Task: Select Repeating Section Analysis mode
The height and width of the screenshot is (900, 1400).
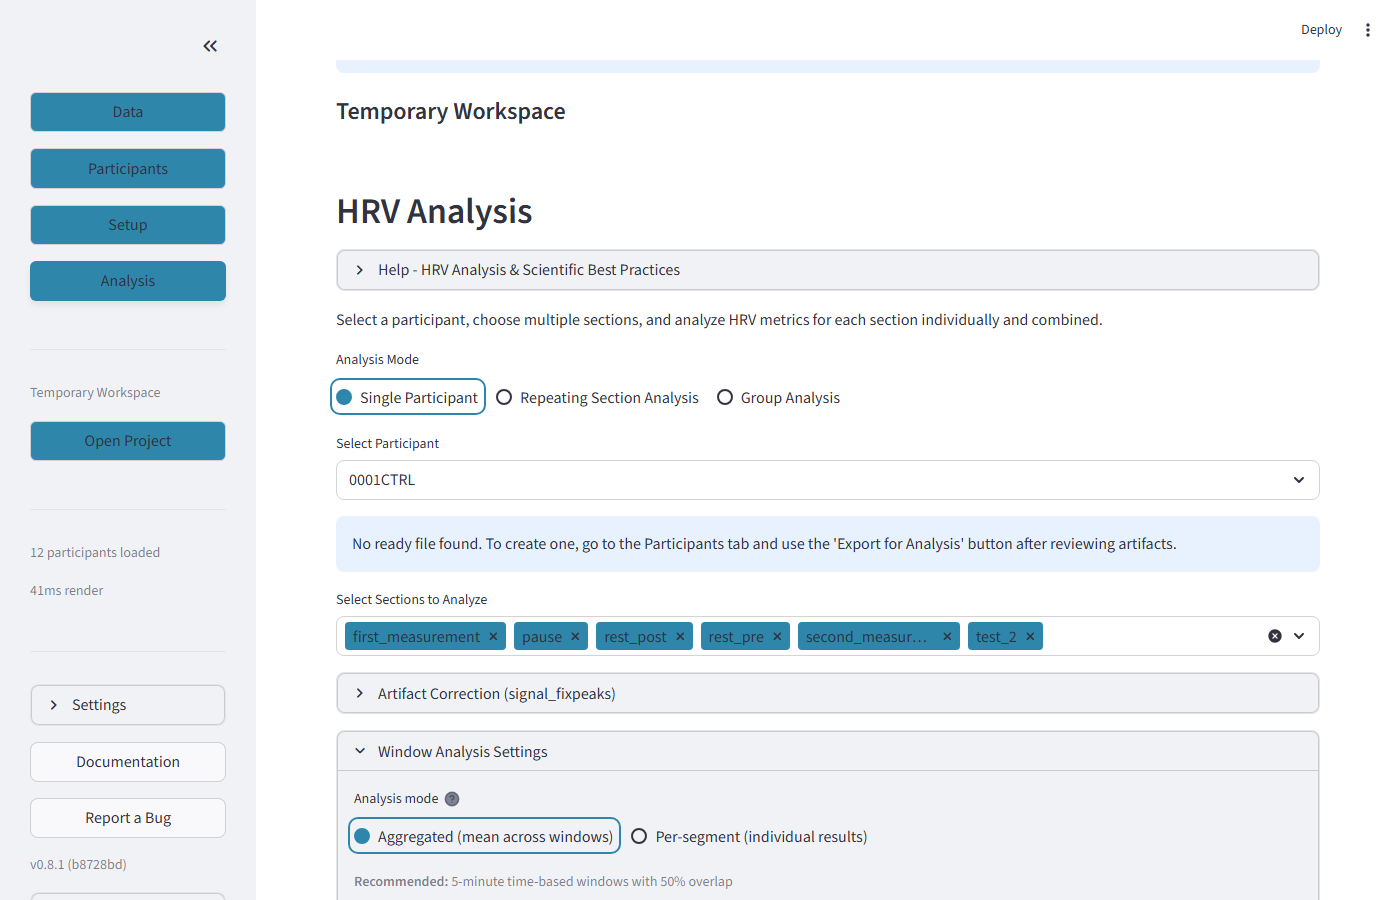Action: (598, 397)
